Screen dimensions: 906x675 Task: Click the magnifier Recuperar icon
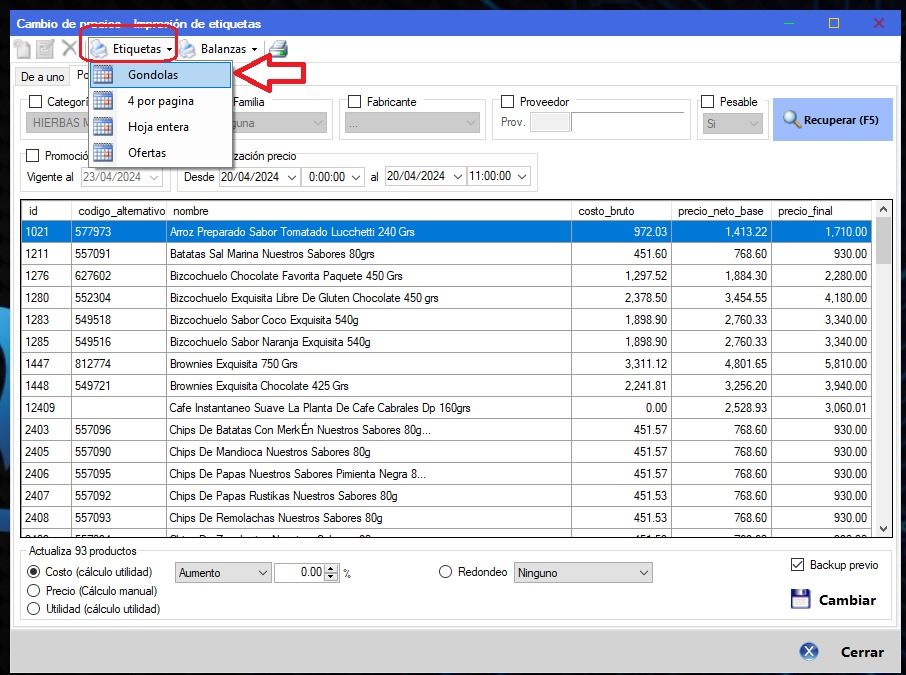(x=791, y=119)
